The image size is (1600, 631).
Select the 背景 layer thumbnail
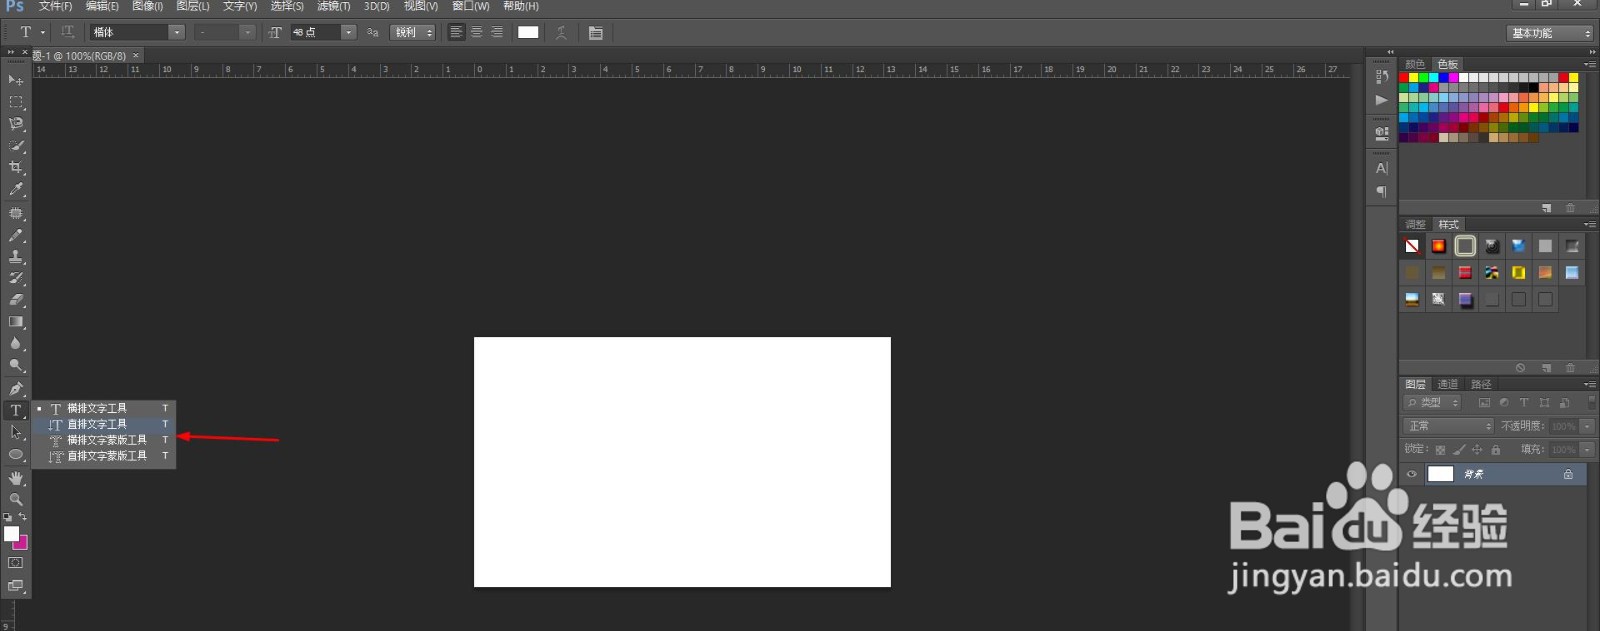[1440, 474]
